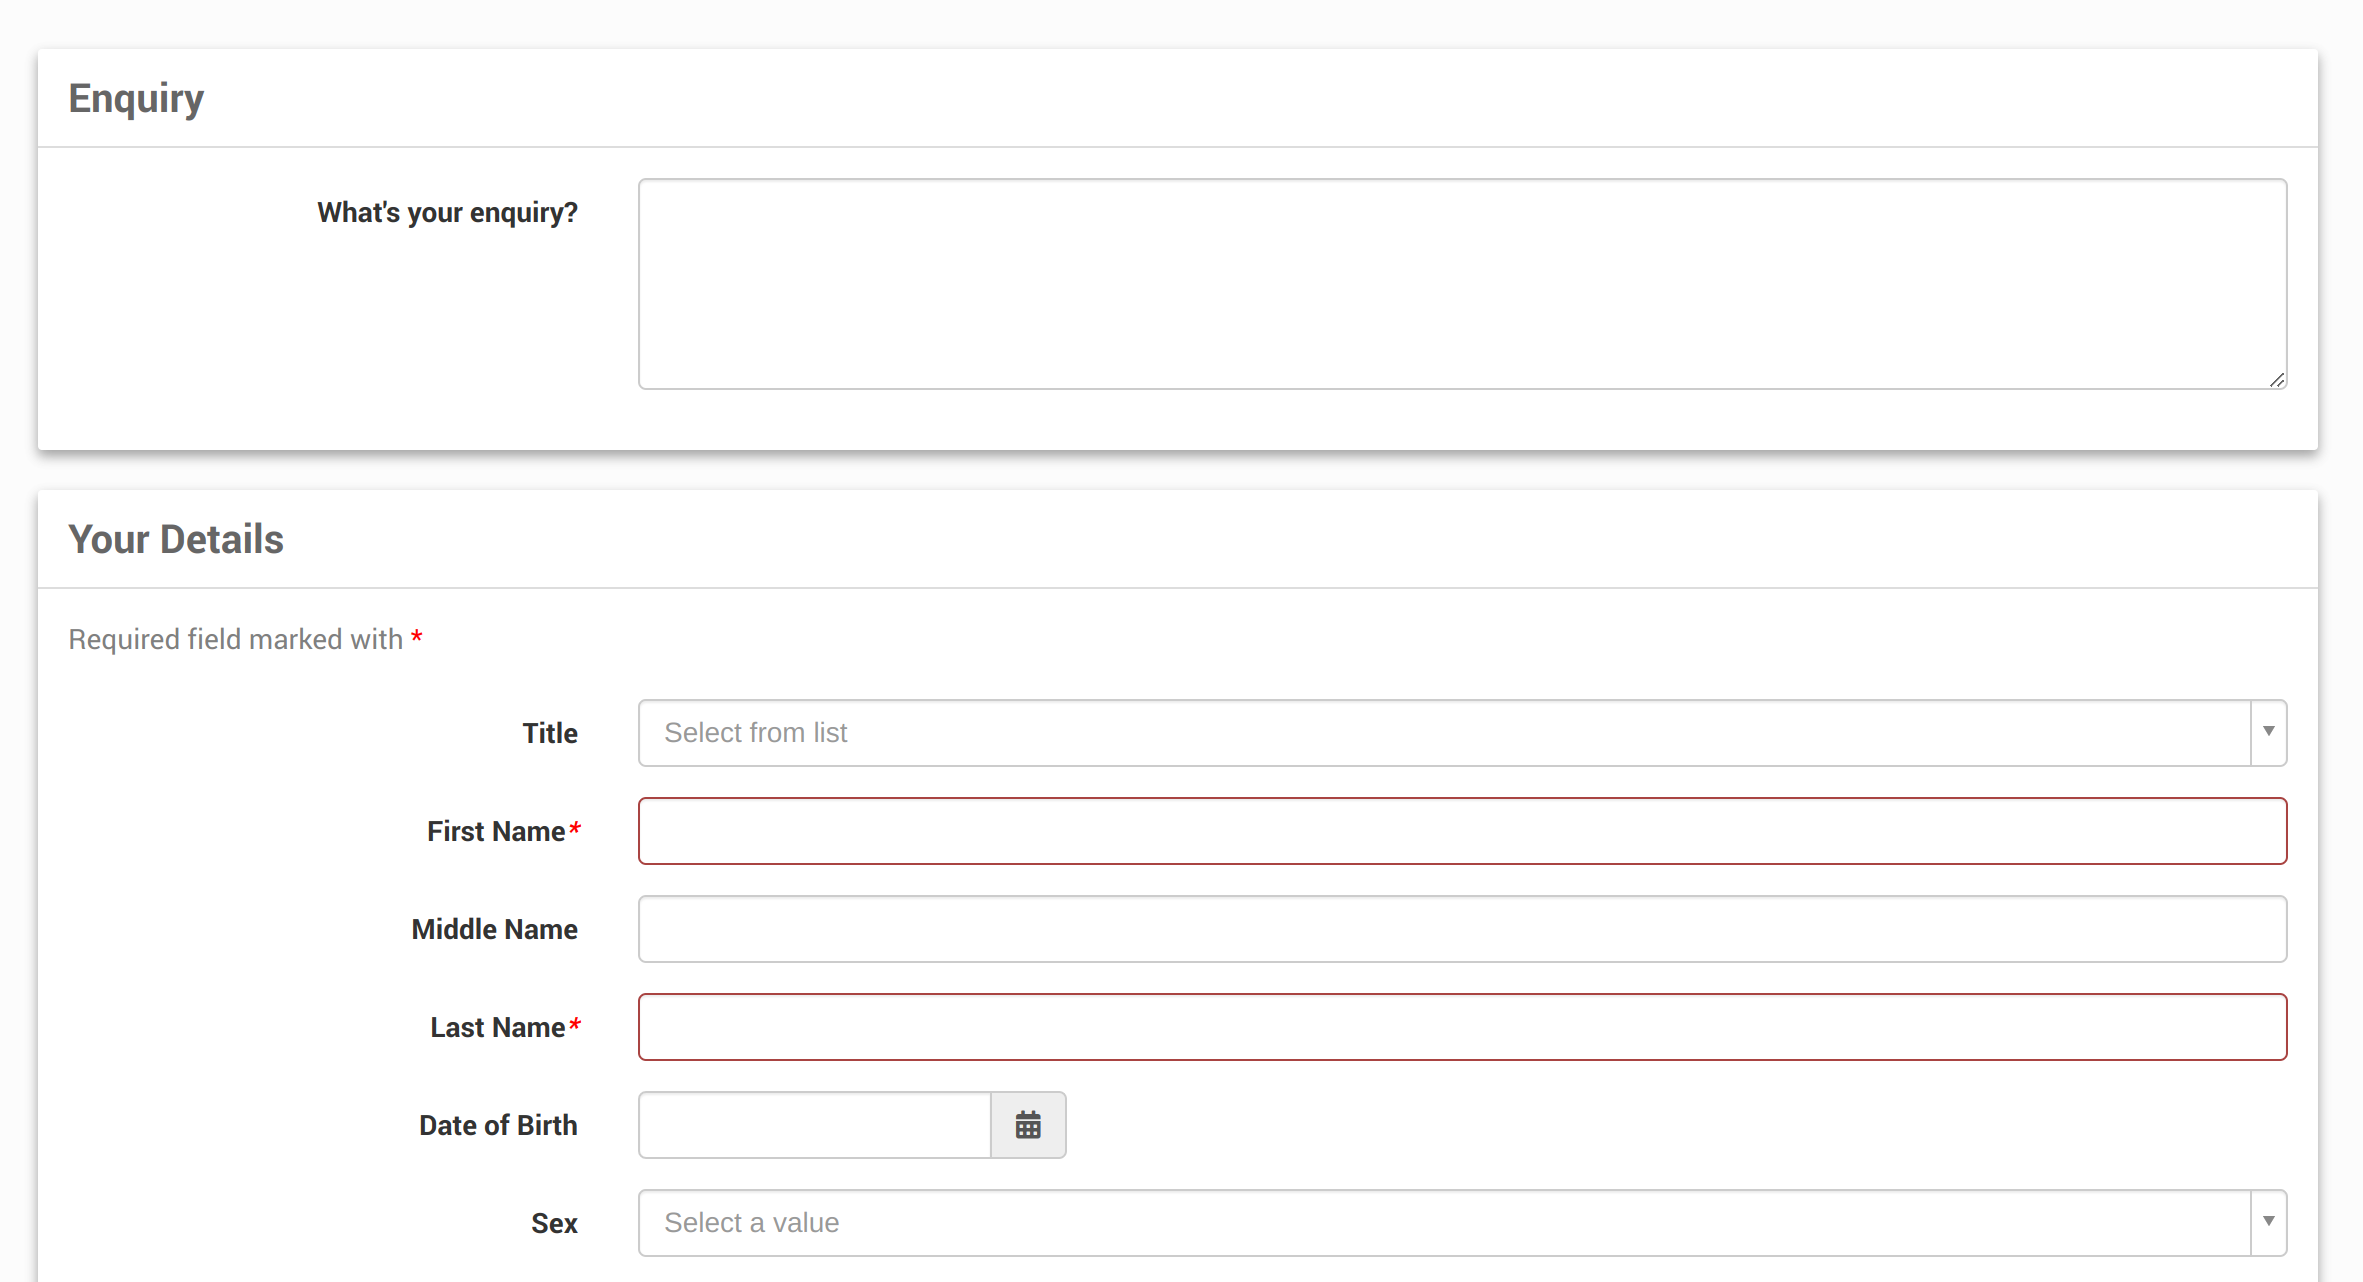Click the Sex dropdown arrow
The width and height of the screenshot is (2363, 1282).
(2268, 1222)
